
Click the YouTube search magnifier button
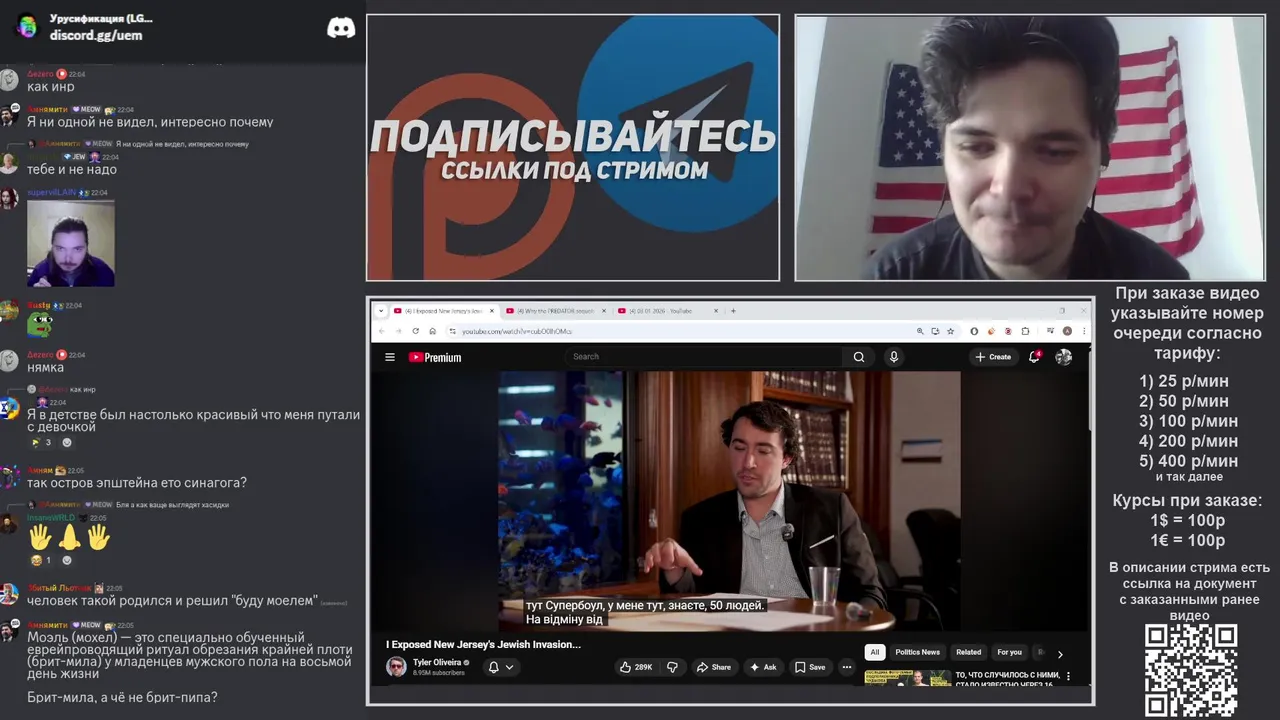[x=859, y=357]
